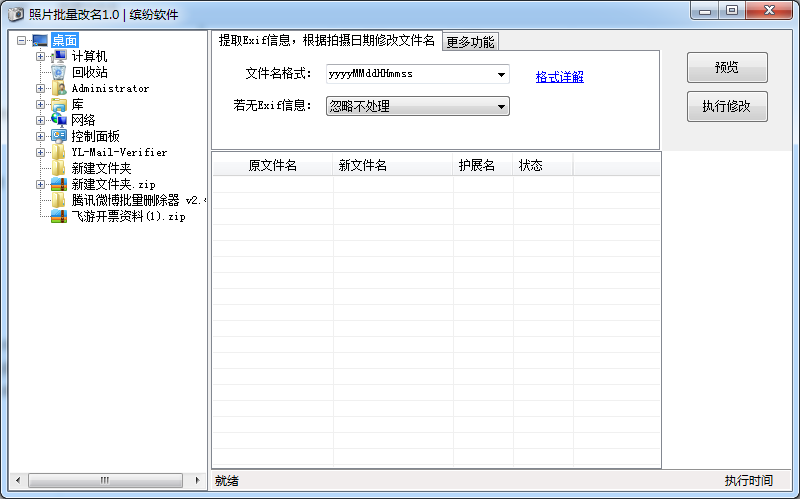The height and width of the screenshot is (499, 800).
Task: Expand the 新建文件夹.zip tree node
Action: [x=40, y=184]
